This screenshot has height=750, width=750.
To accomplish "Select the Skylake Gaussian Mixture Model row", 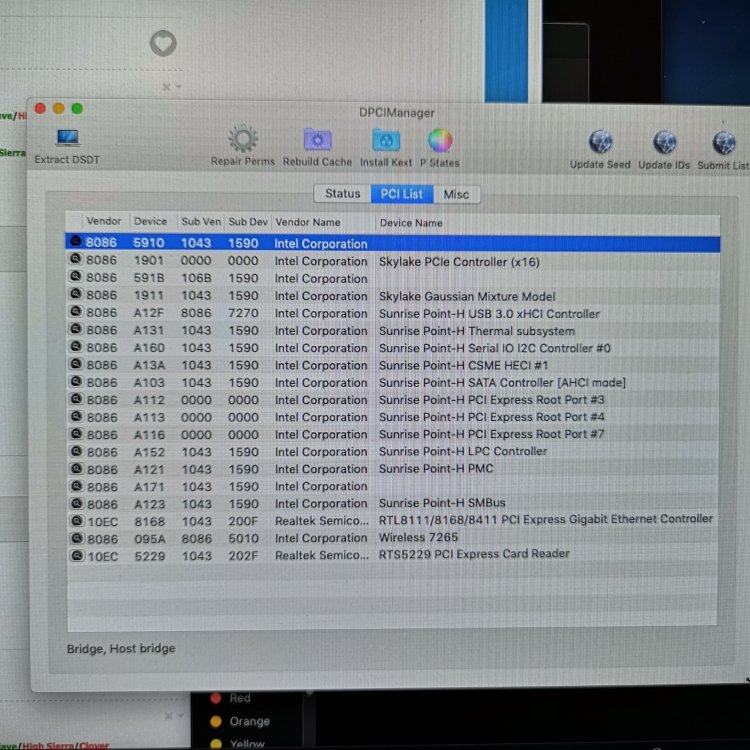I will point(392,296).
